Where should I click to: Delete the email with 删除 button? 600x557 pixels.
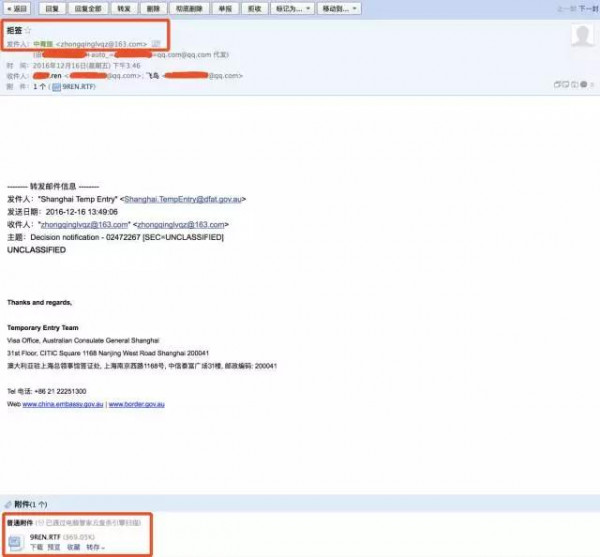coord(153,8)
